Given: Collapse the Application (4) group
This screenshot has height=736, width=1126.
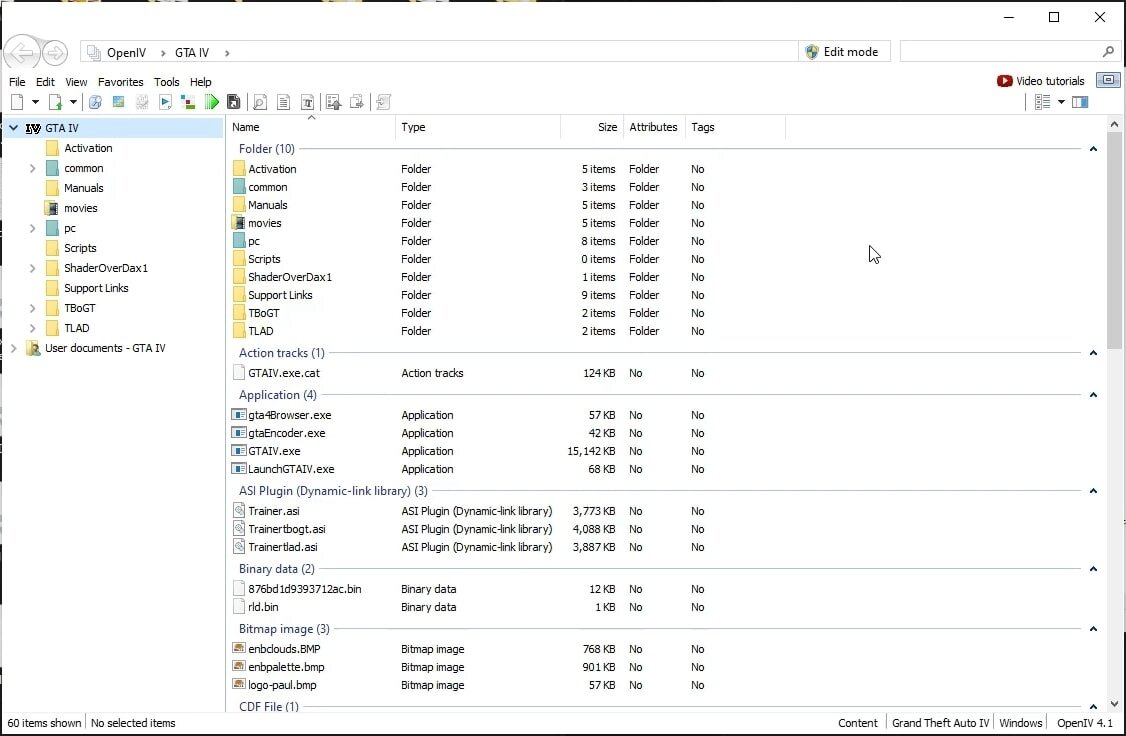Looking at the screenshot, I should point(1093,395).
